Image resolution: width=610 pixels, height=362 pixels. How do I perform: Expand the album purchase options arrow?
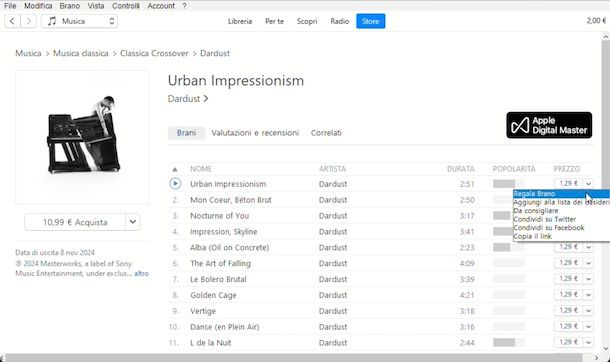click(133, 222)
